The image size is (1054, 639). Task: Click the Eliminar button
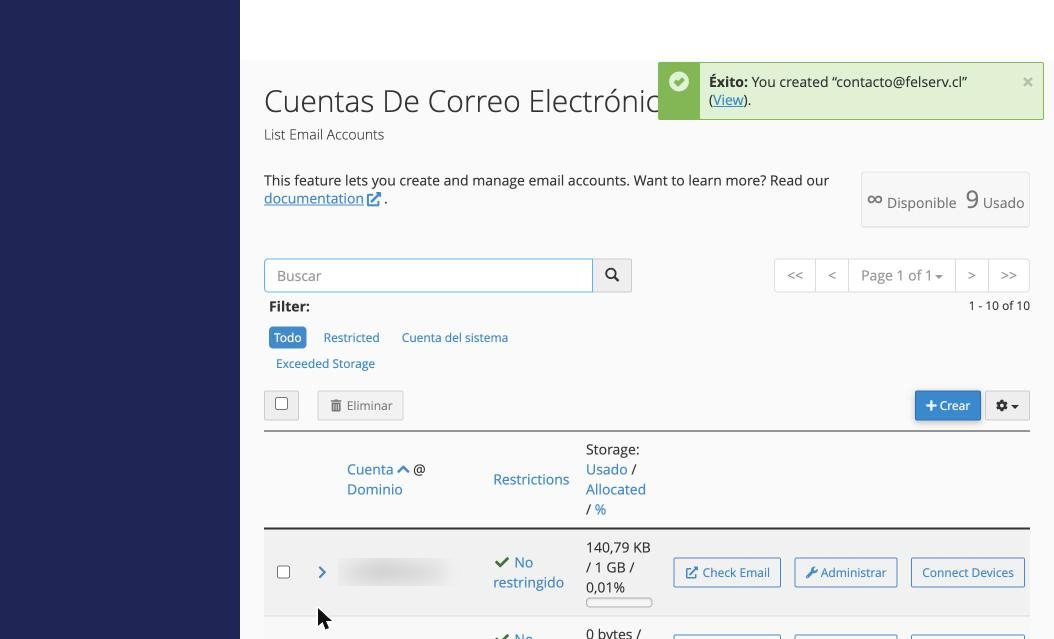(x=360, y=406)
